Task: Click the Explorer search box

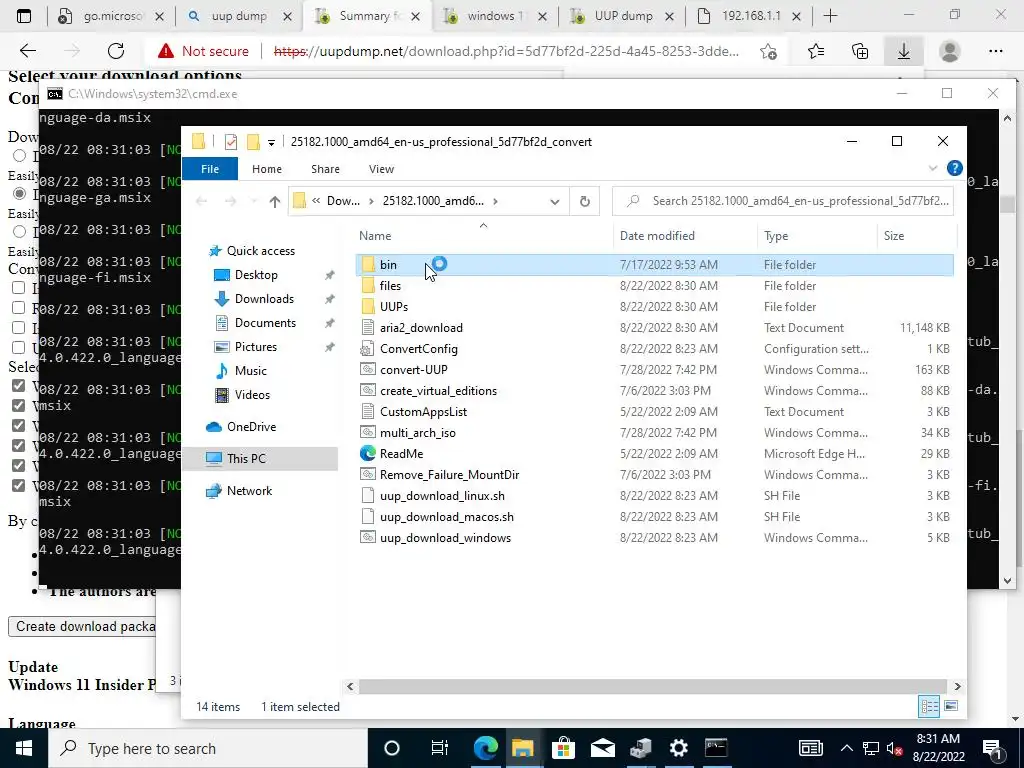Action: 782,201
